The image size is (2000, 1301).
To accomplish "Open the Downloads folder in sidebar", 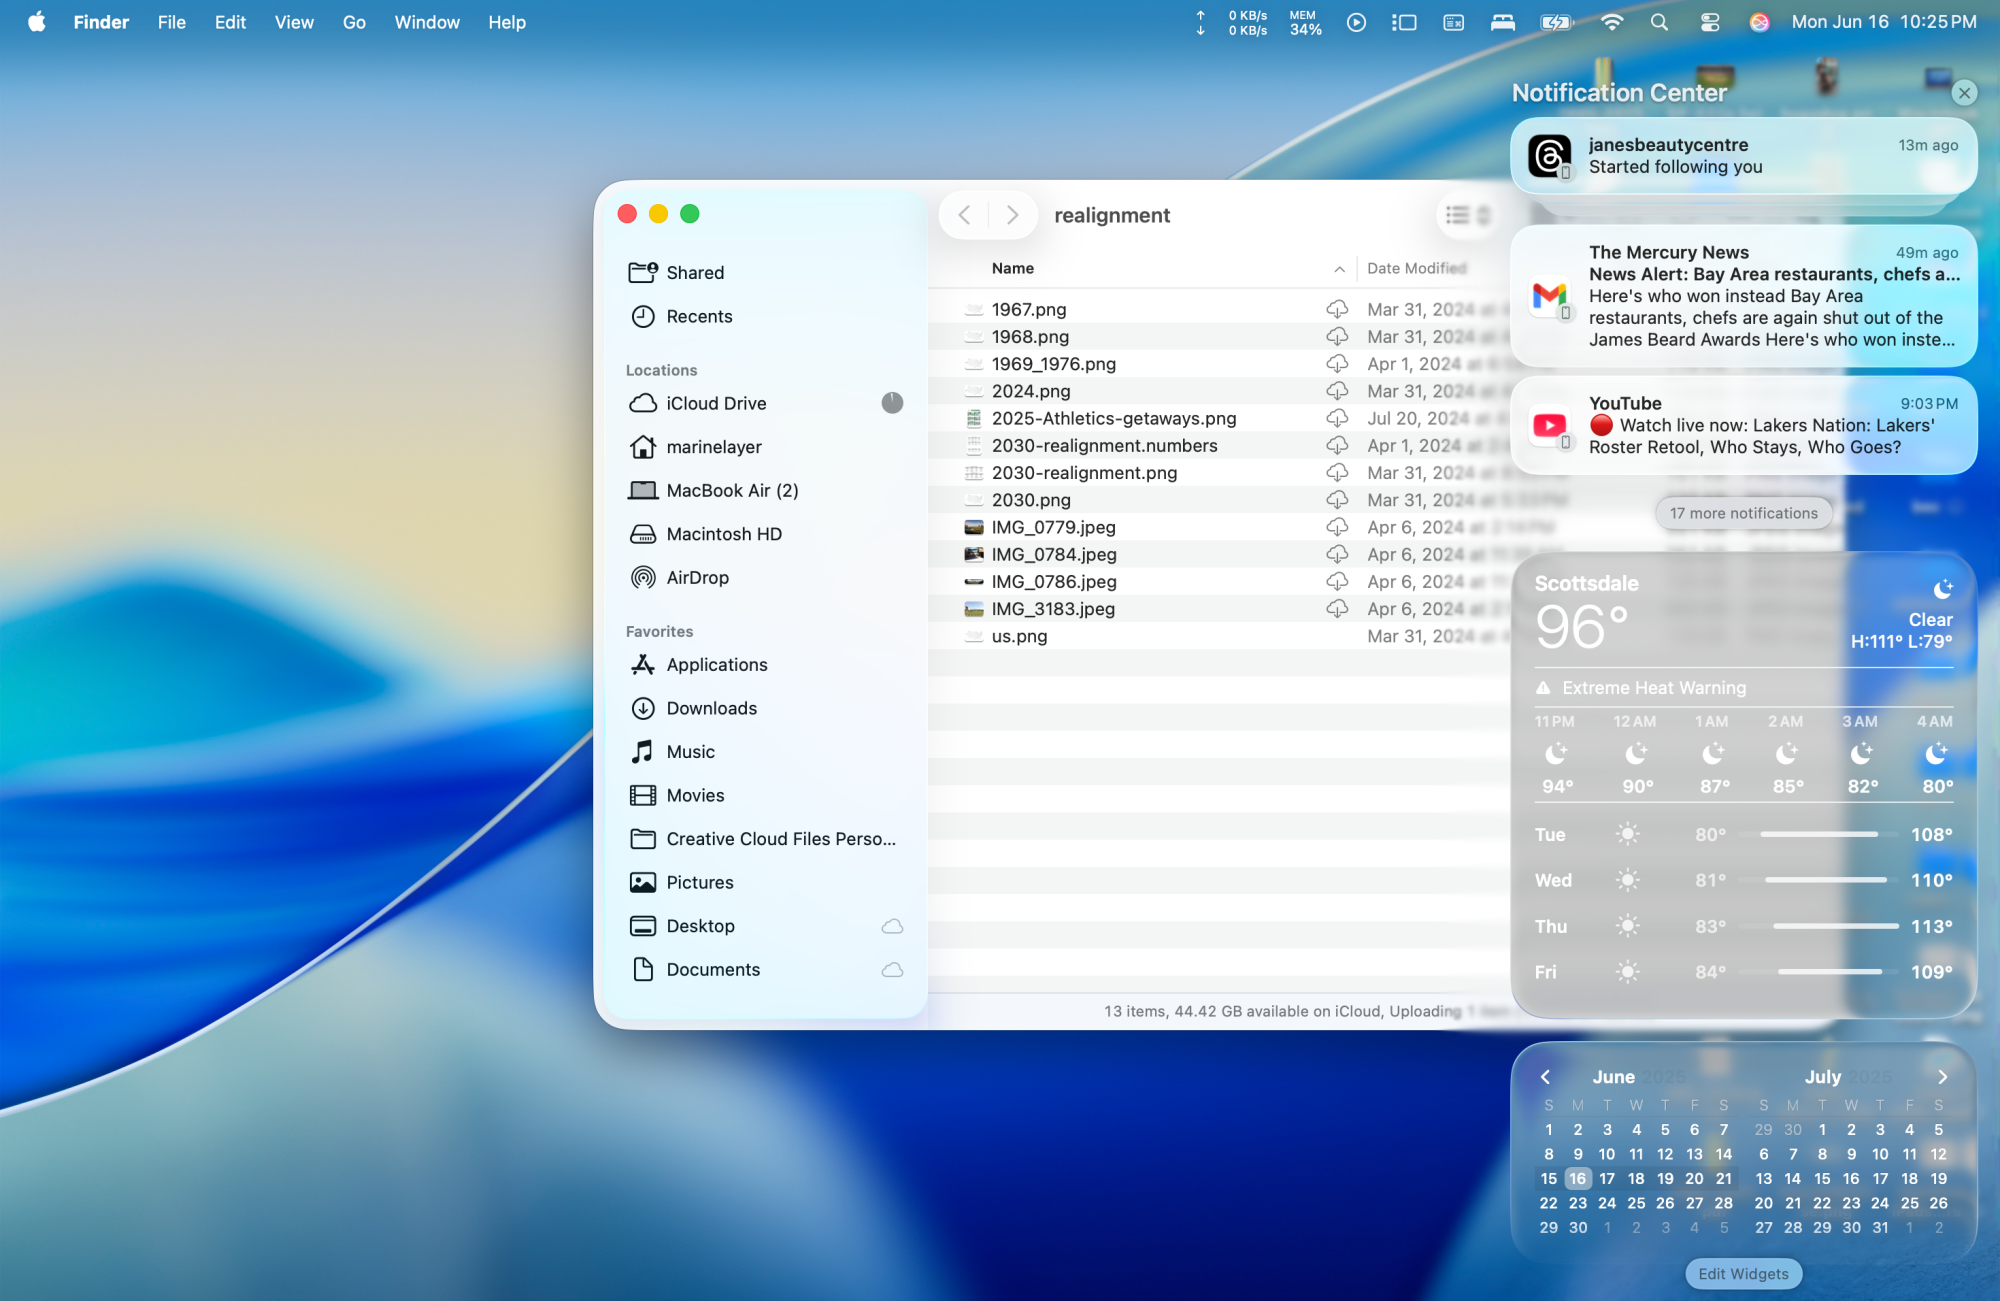I will point(711,708).
